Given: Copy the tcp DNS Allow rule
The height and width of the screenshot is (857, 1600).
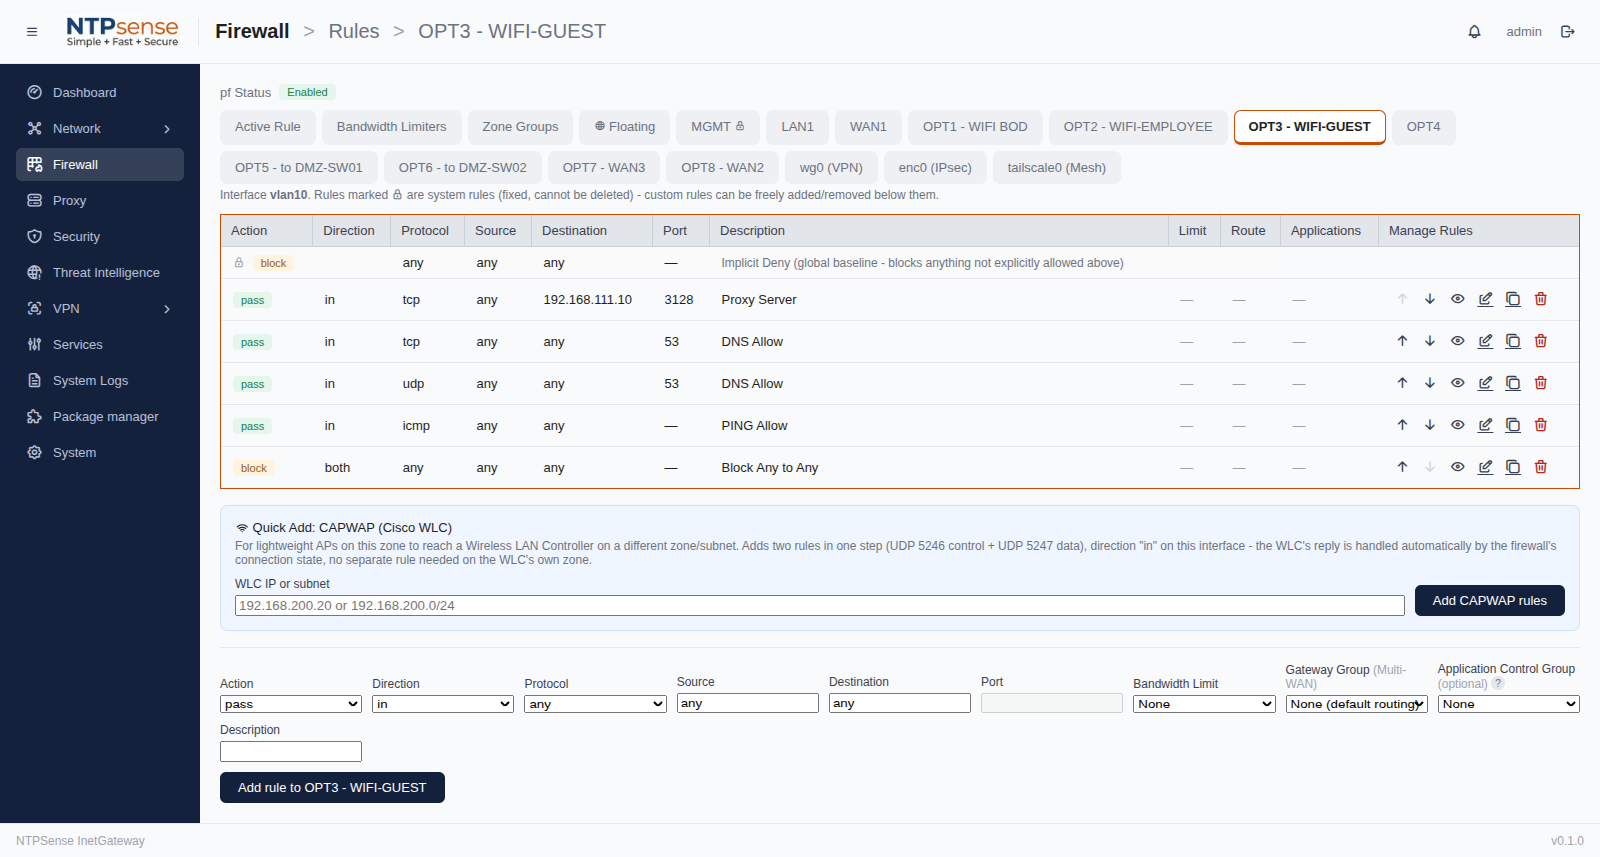Looking at the screenshot, I should (x=1513, y=341).
